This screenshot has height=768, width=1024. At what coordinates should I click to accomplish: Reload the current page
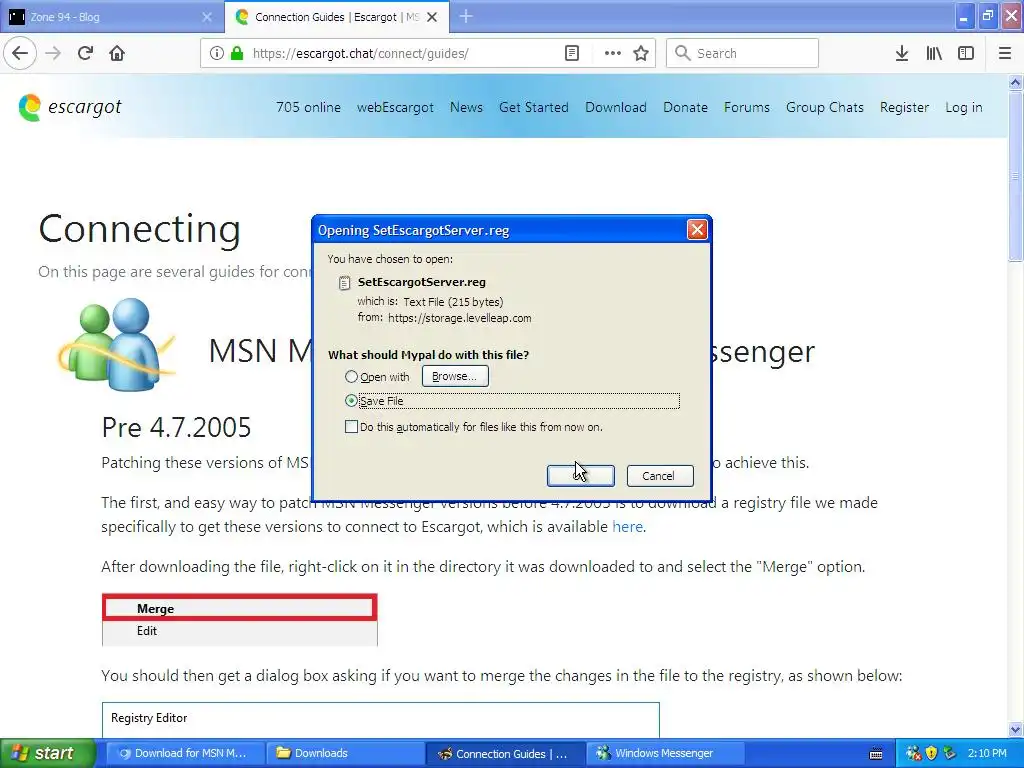tap(85, 54)
